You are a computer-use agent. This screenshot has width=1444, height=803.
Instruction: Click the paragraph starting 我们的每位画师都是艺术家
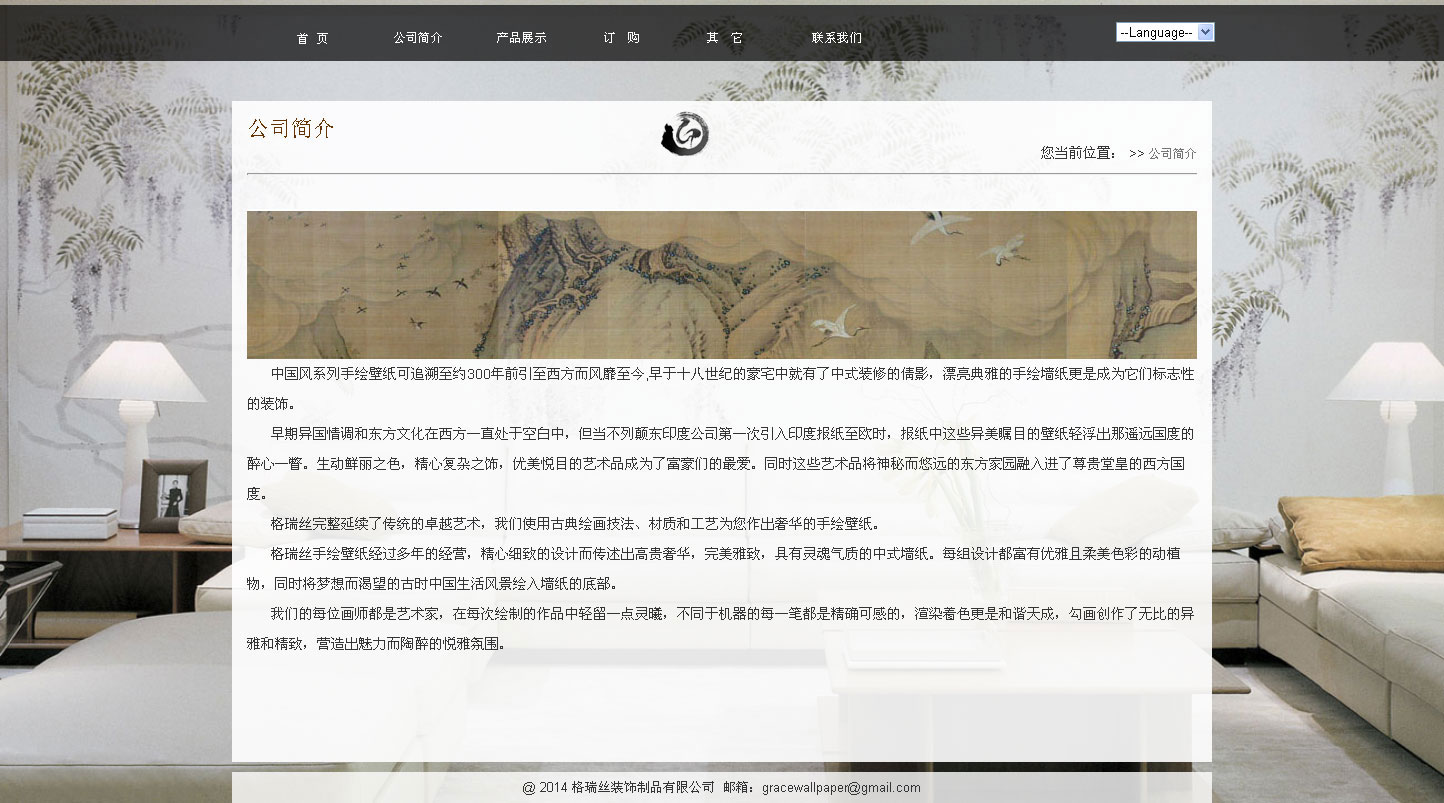click(721, 629)
